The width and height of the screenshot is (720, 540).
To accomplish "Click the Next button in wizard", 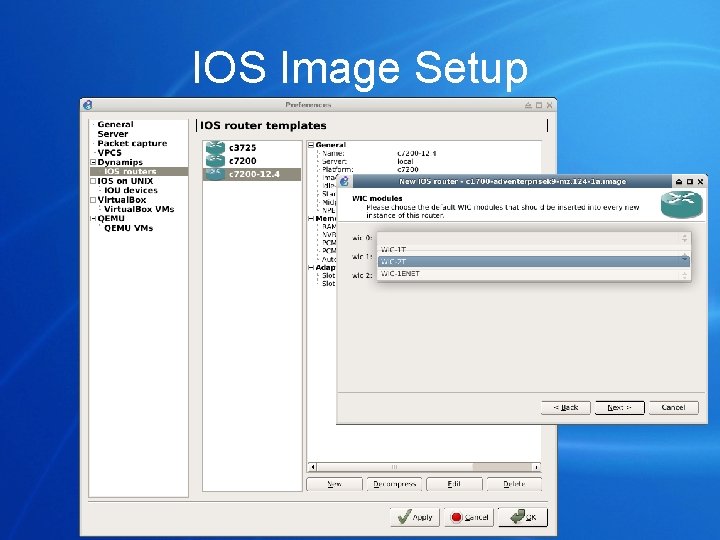I will [x=619, y=407].
